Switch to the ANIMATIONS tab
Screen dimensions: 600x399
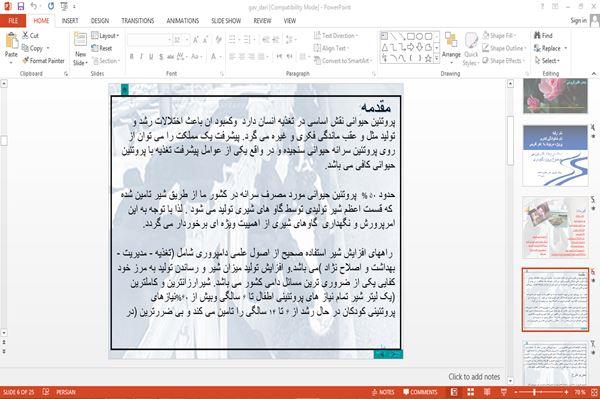pos(183,21)
